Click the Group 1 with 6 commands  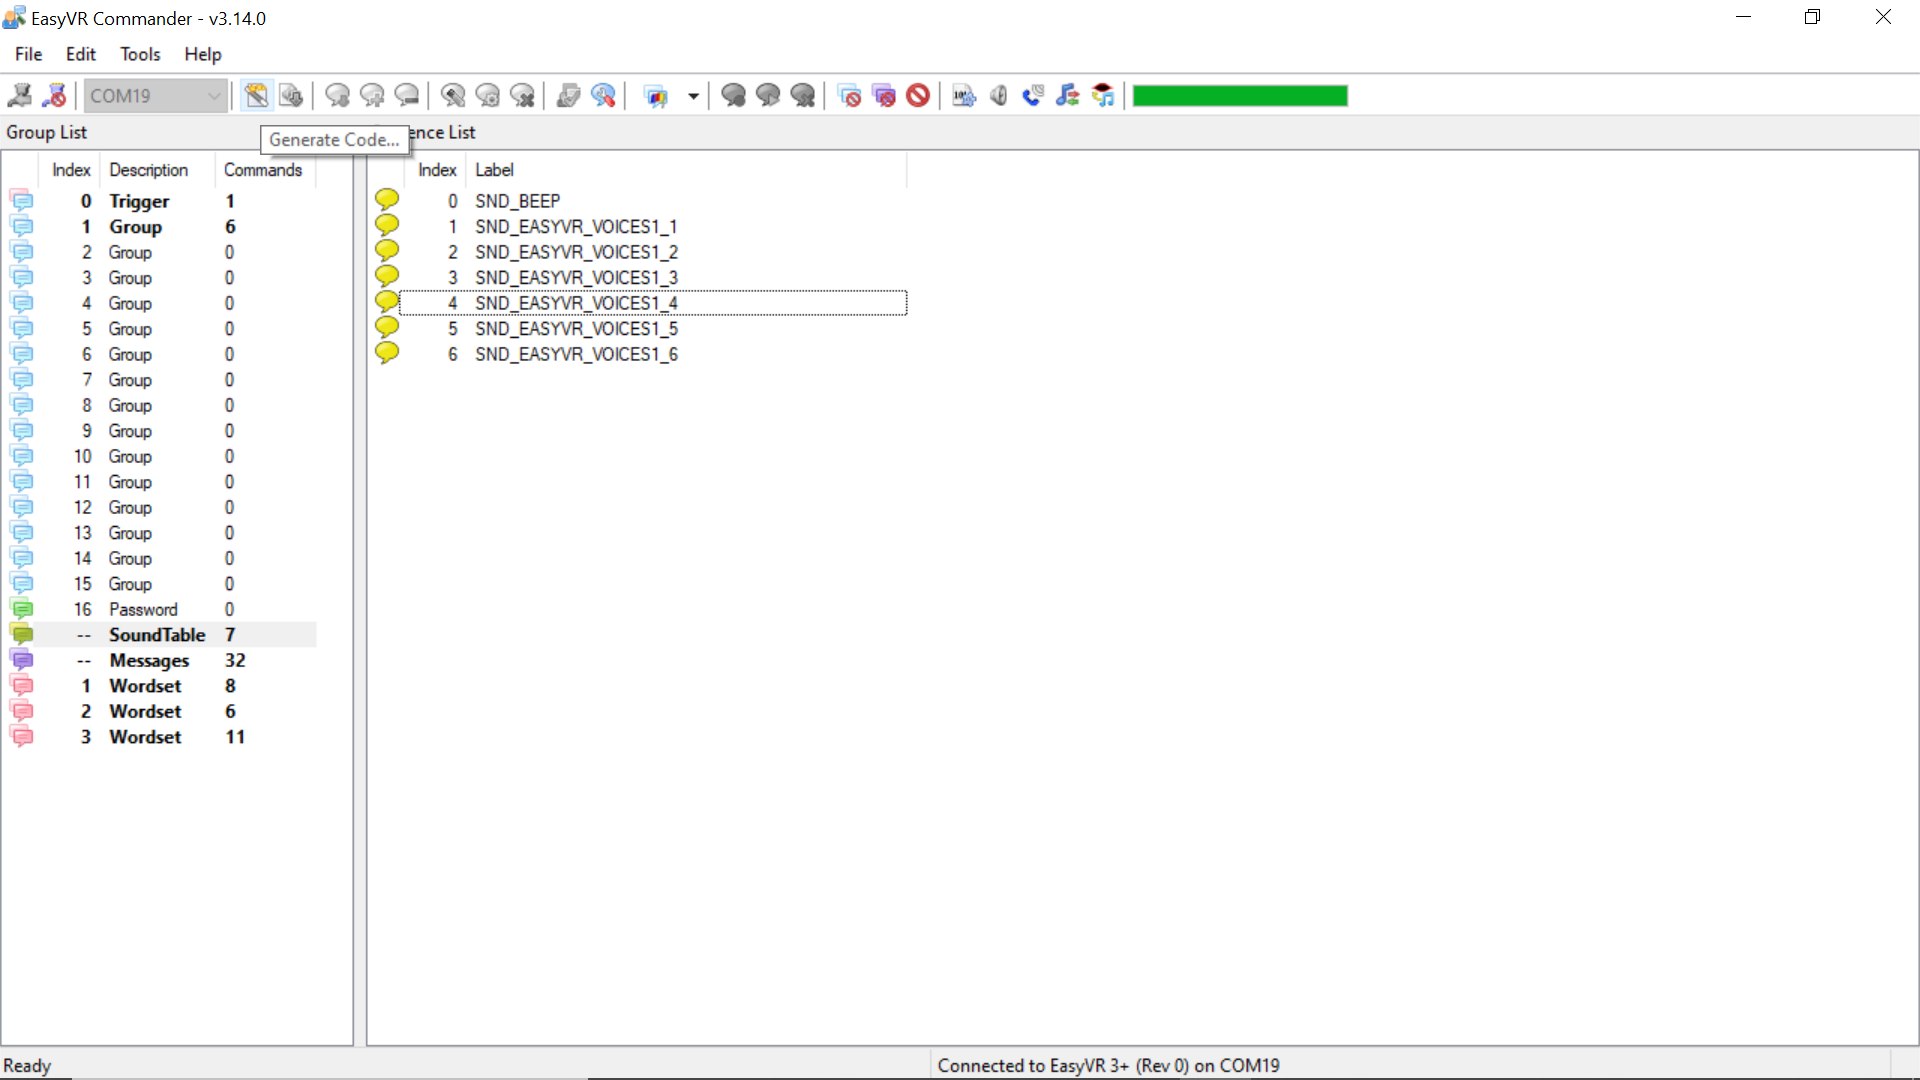pos(135,225)
